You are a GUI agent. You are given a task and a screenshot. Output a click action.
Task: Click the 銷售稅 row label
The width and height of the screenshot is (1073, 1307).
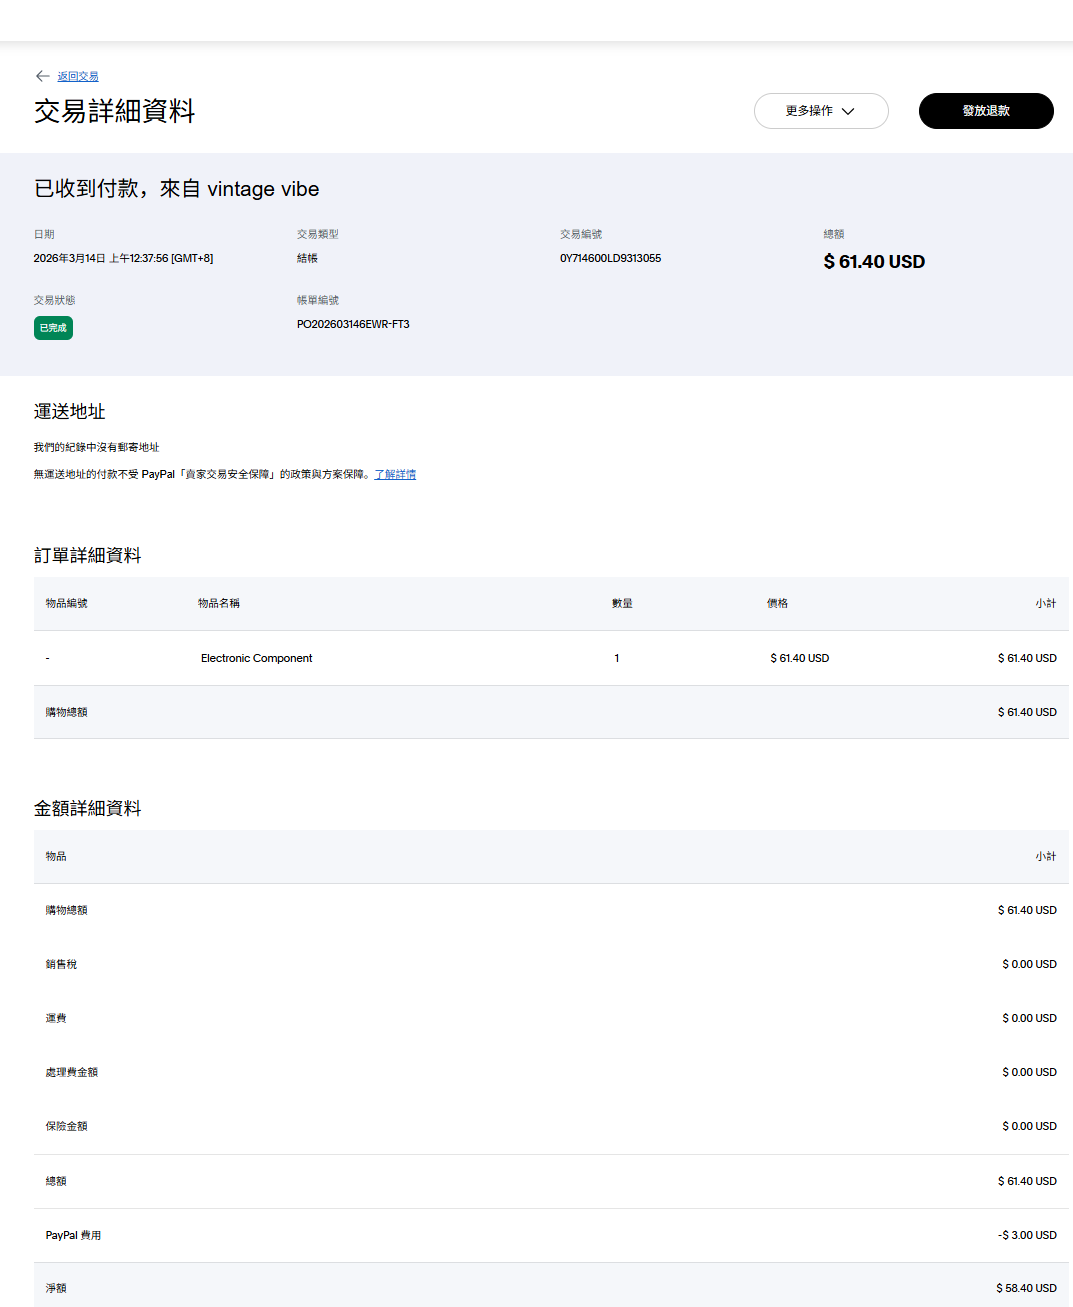[x=61, y=964]
